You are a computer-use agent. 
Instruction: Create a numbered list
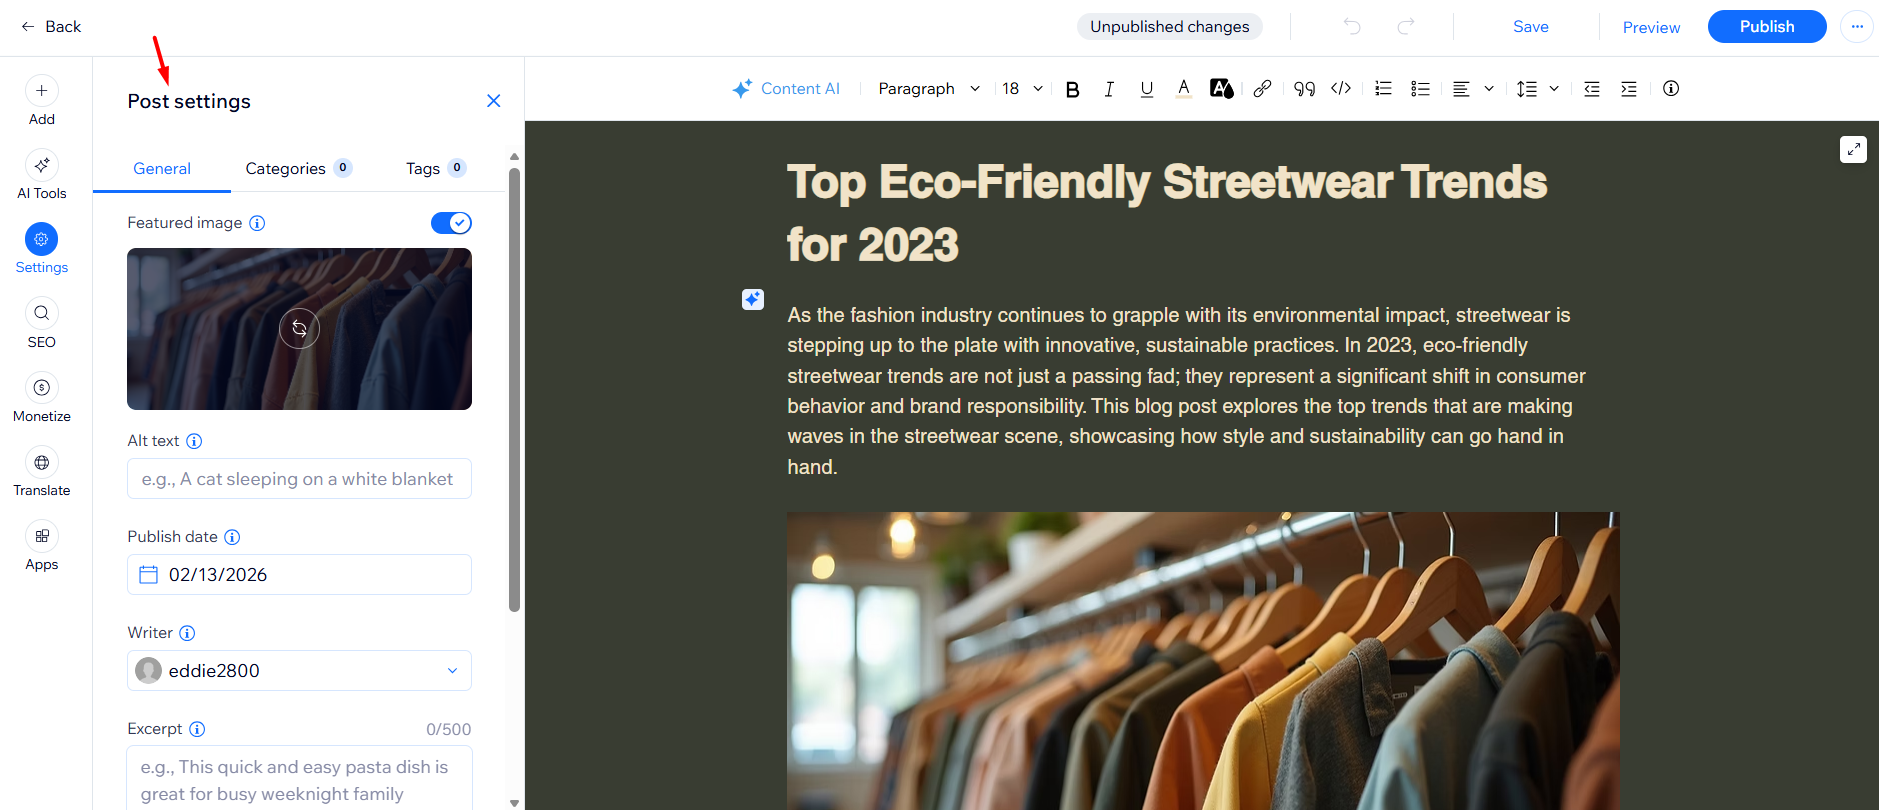1383,89
